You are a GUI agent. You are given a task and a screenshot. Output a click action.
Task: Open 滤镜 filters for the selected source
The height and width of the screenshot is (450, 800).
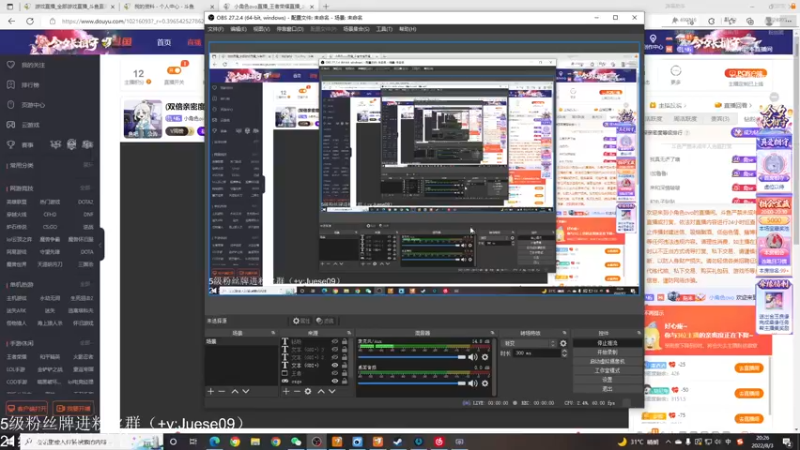324,321
